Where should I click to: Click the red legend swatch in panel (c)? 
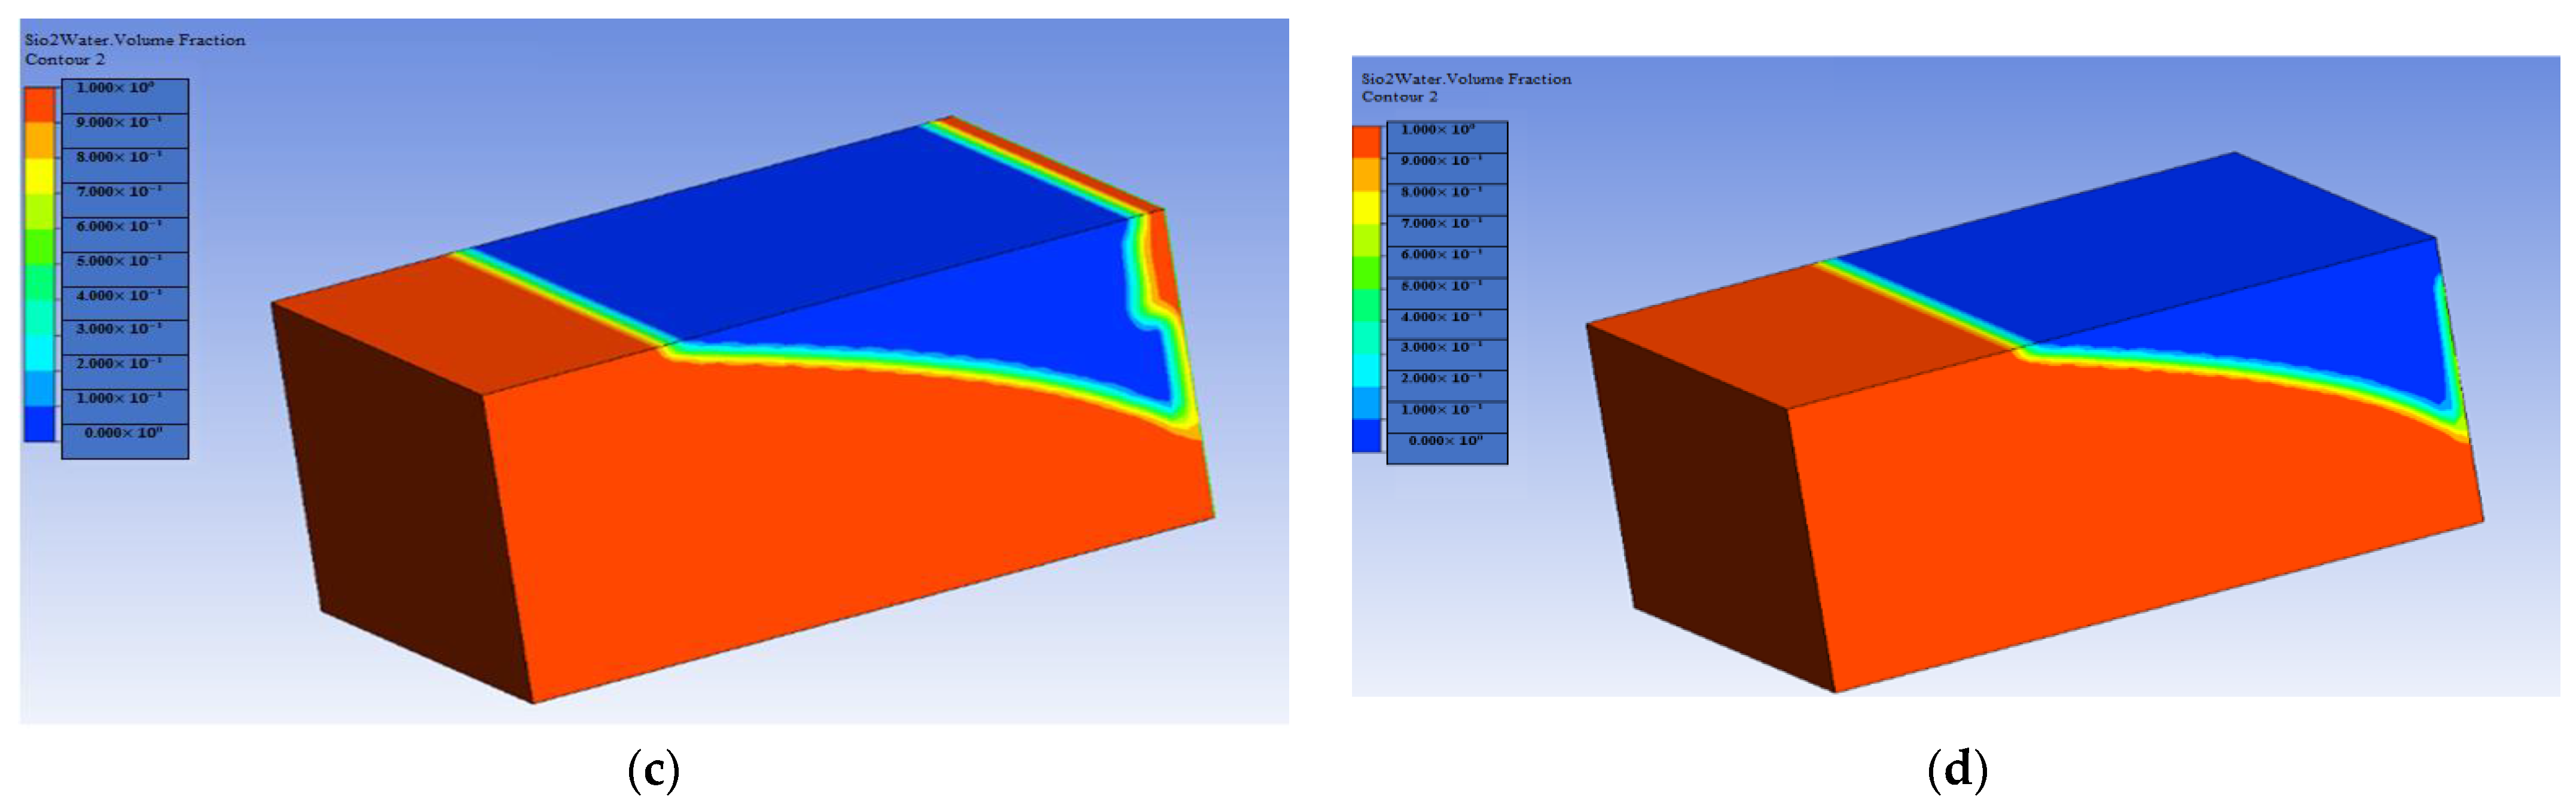coord(40,104)
